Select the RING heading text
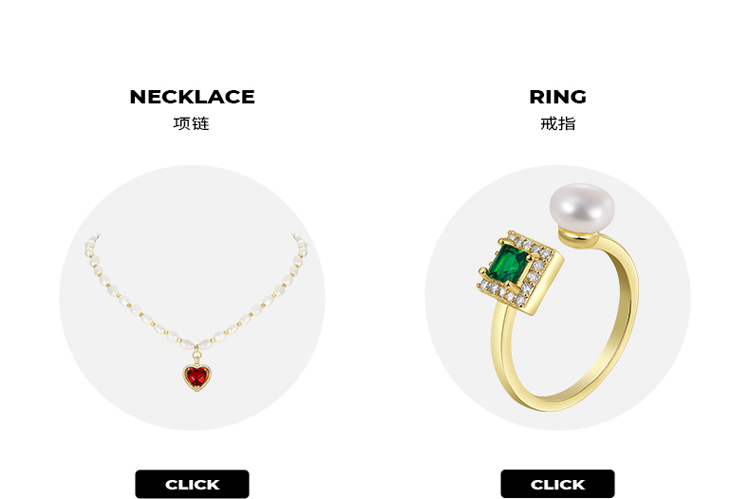 558,97
